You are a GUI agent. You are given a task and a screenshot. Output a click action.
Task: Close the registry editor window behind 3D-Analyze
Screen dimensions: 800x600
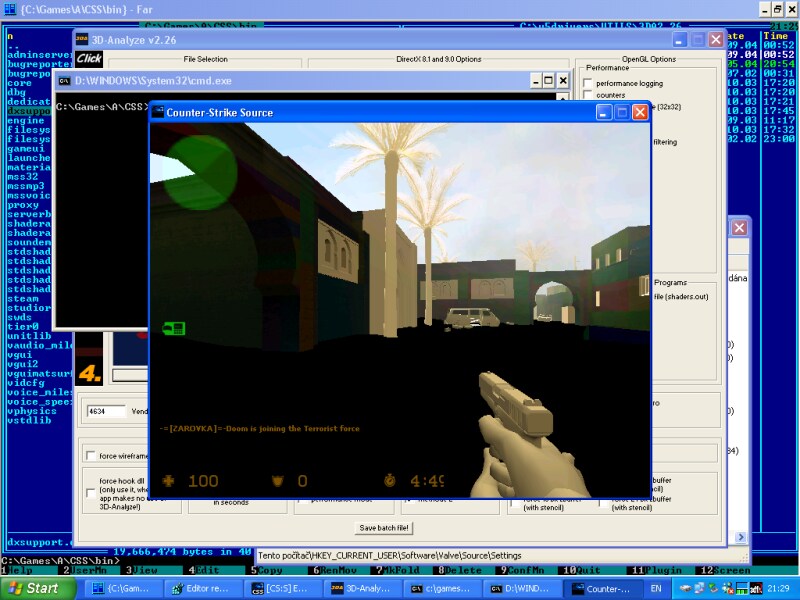739,228
